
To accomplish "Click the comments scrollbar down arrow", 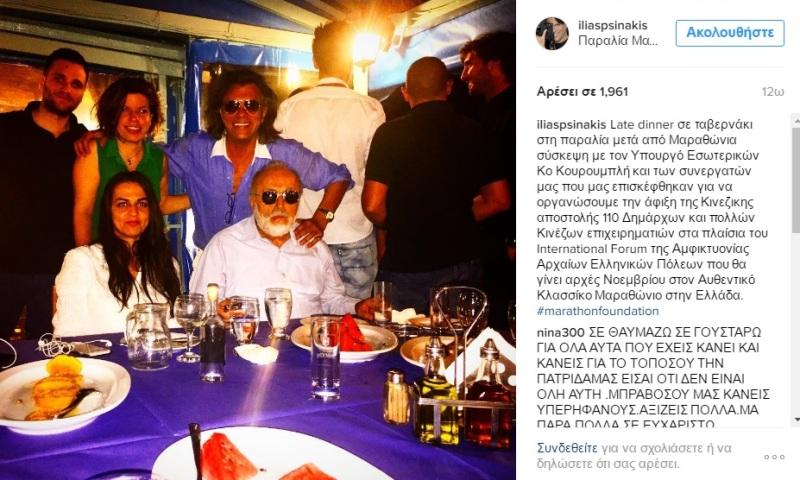I will [x=796, y=420].
